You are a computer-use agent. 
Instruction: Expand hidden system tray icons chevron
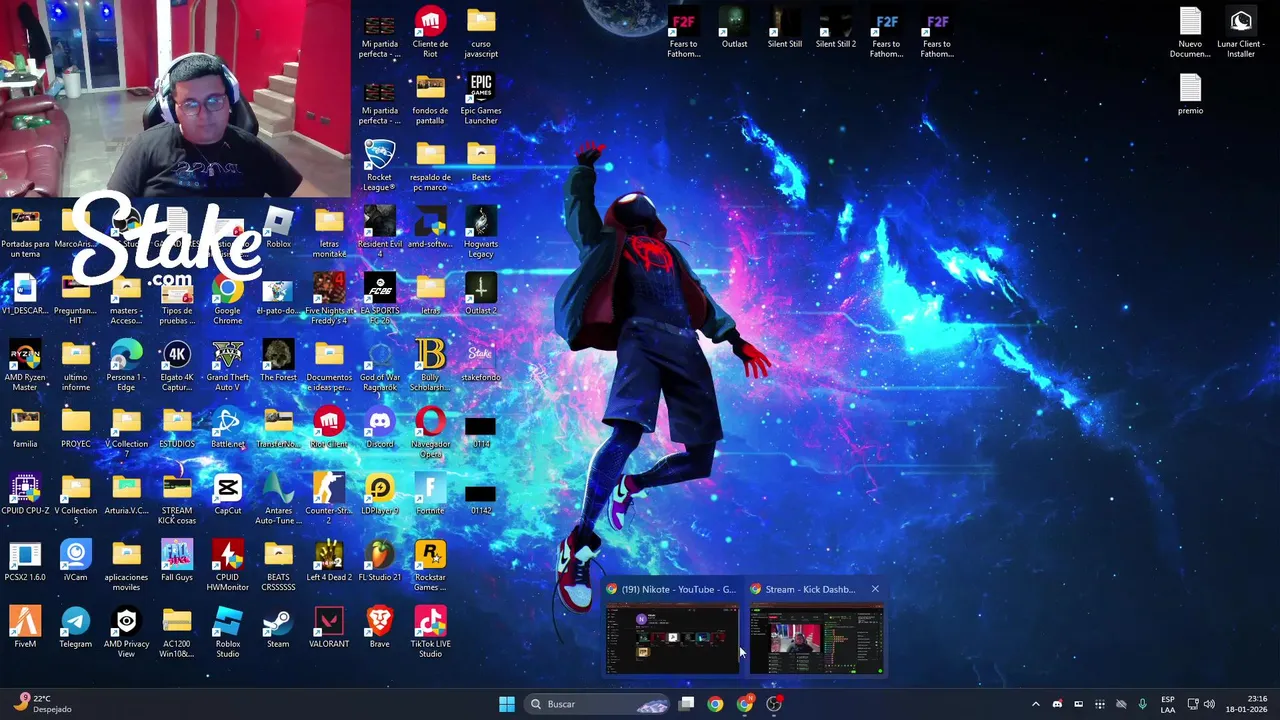point(1036,704)
